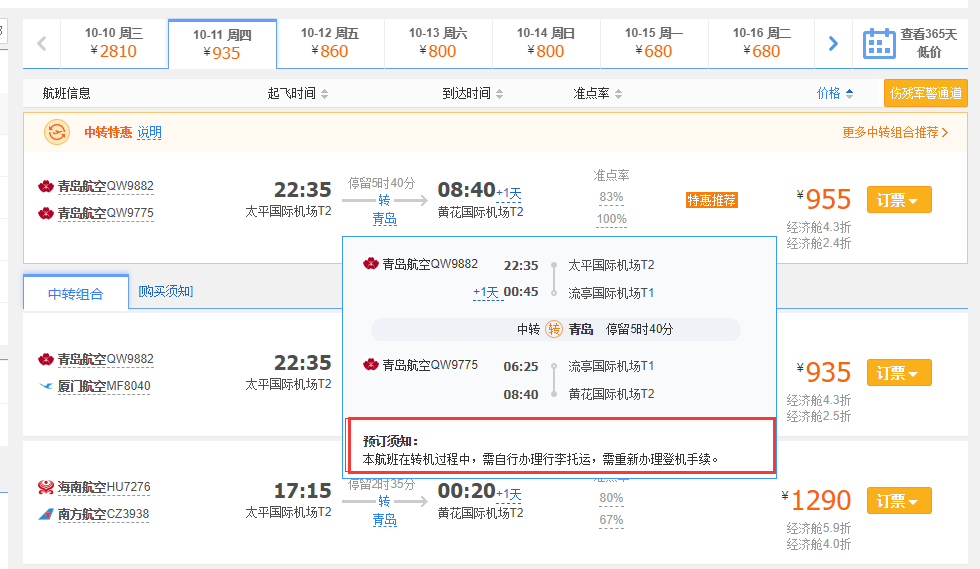
Task: Click Qingdao Airlines logo beside QW9775 in first row
Action: (46, 213)
